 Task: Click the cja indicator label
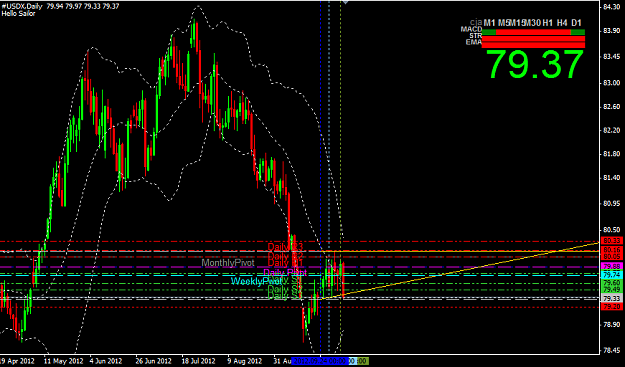coord(476,22)
